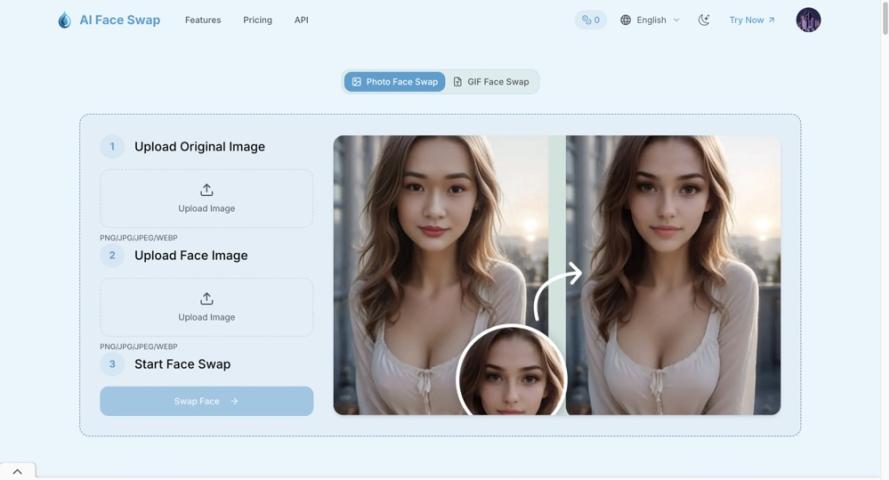Select the Photo Face Swap tab

pyautogui.click(x=395, y=82)
